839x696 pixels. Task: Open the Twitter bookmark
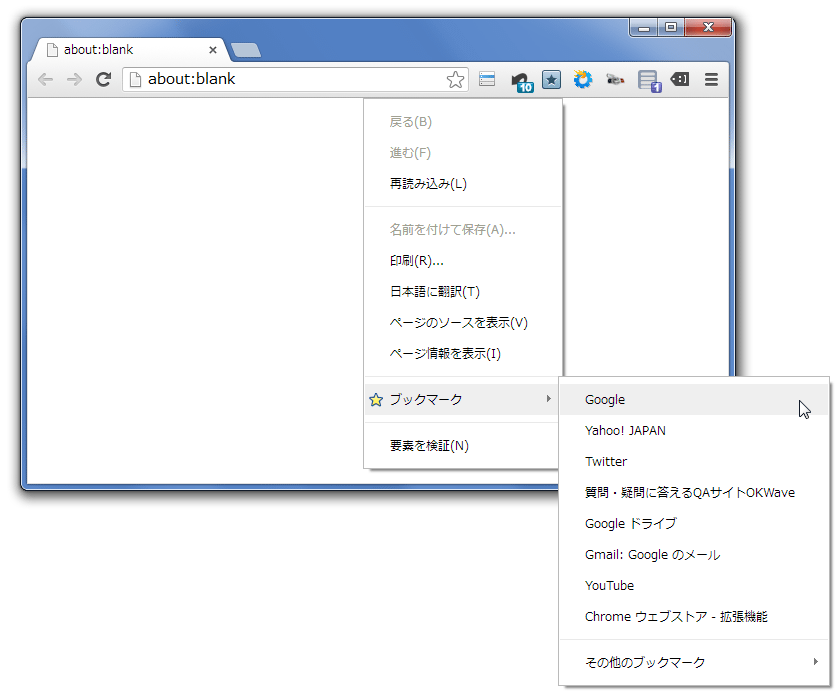[694, 462]
